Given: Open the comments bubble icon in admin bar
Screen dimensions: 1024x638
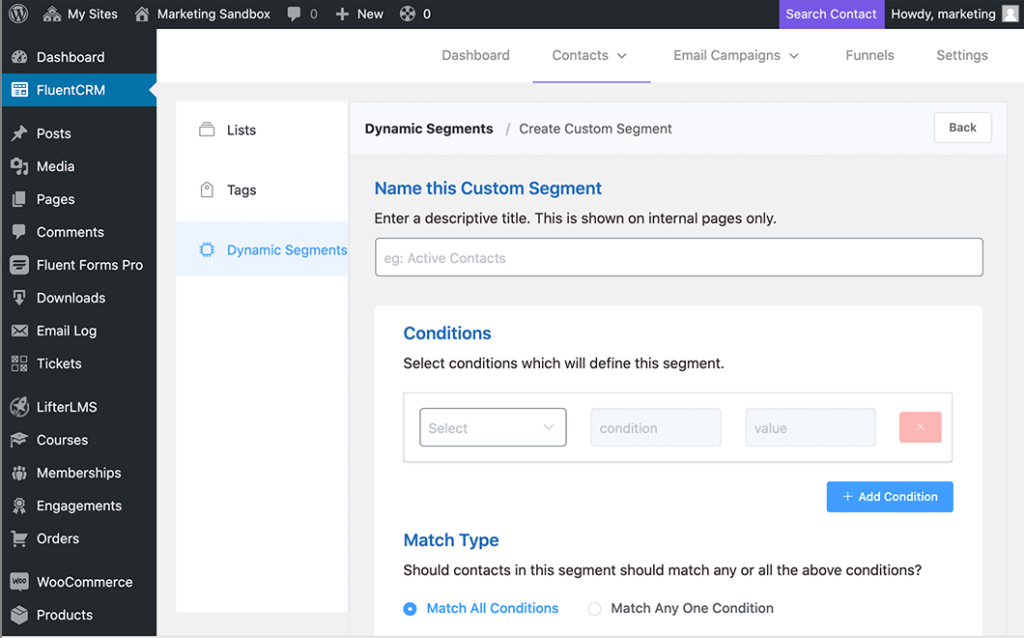Looking at the screenshot, I should [x=294, y=14].
